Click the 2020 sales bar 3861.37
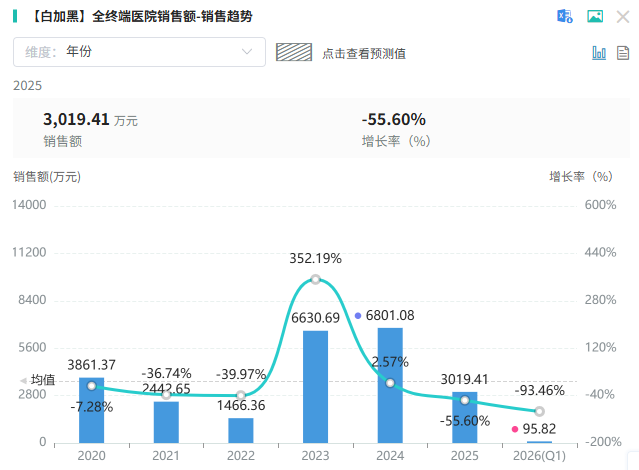This screenshot has height=470, width=639. pos(91,410)
